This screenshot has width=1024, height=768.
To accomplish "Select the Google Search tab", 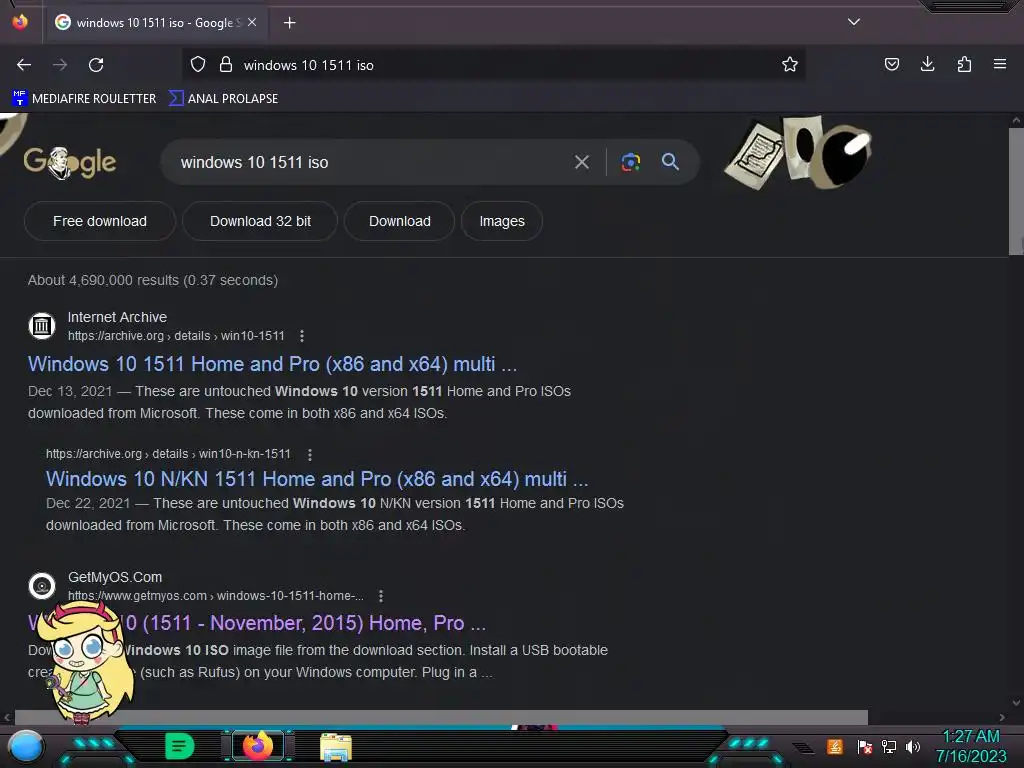I will [154, 23].
